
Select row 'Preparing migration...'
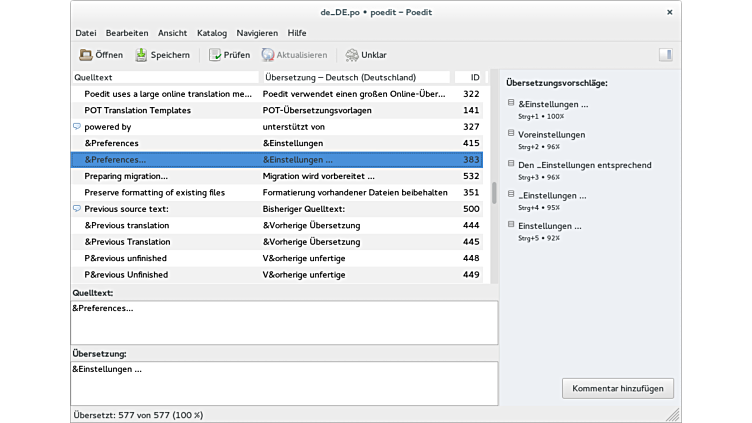click(x=277, y=176)
